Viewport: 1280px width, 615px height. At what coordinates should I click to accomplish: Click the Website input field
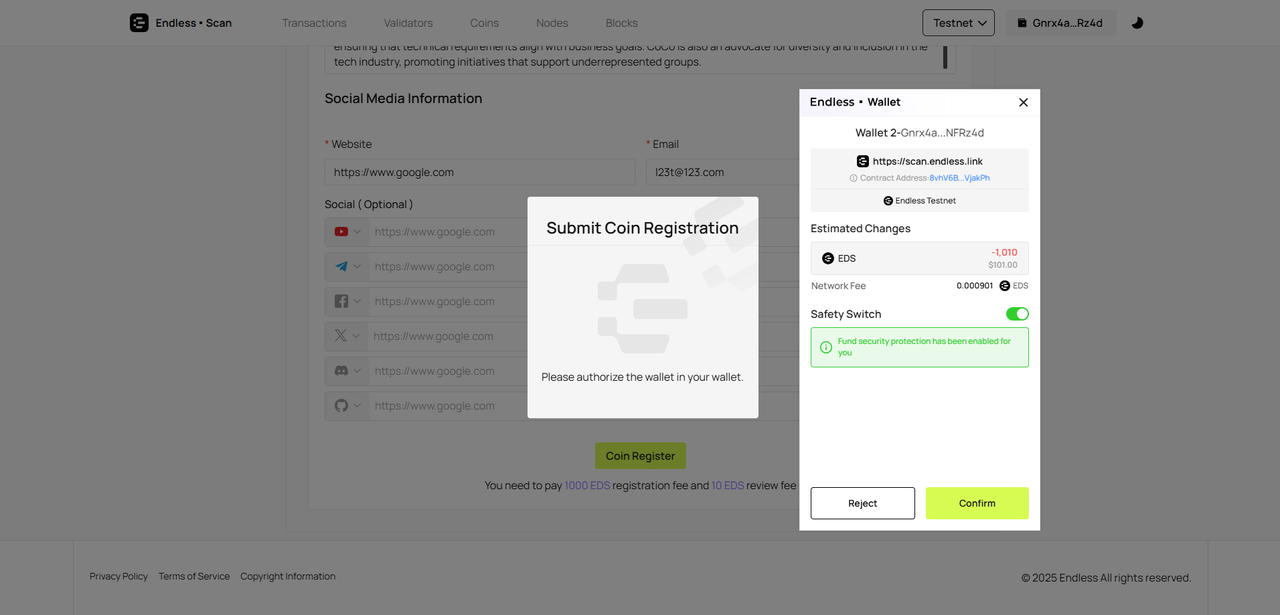click(480, 172)
